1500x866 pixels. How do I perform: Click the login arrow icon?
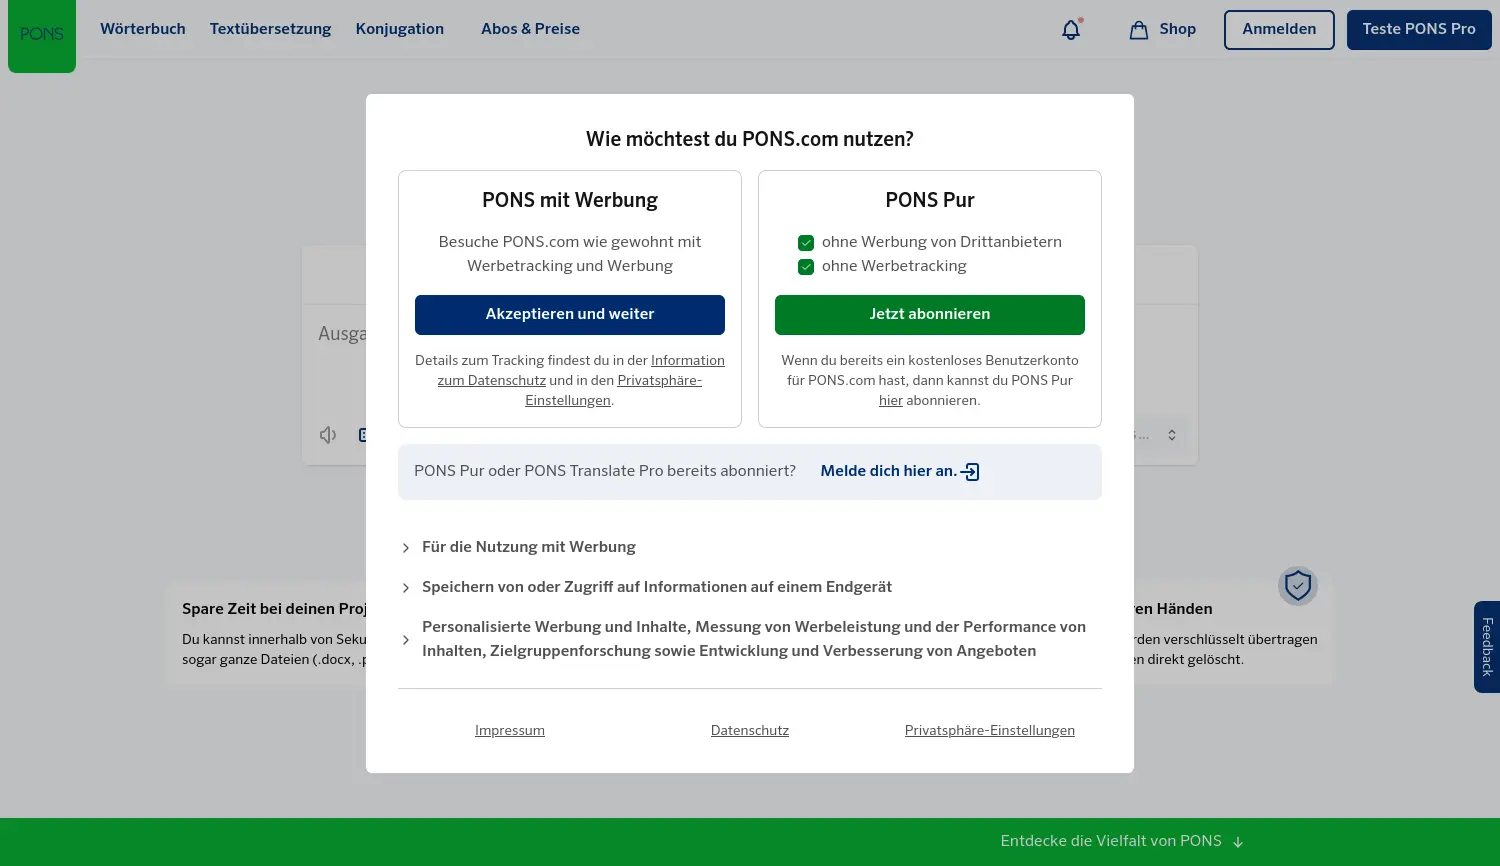(x=970, y=472)
